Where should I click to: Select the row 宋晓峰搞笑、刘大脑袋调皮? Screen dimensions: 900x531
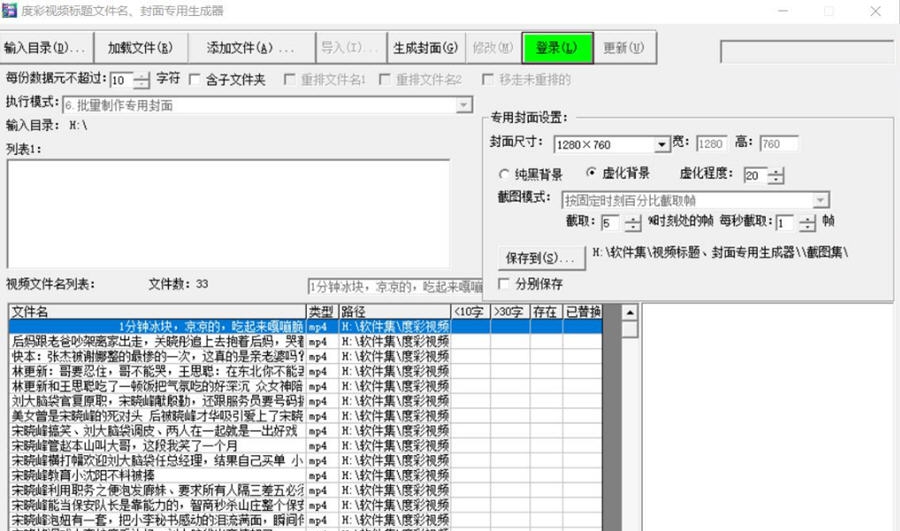[305, 431]
